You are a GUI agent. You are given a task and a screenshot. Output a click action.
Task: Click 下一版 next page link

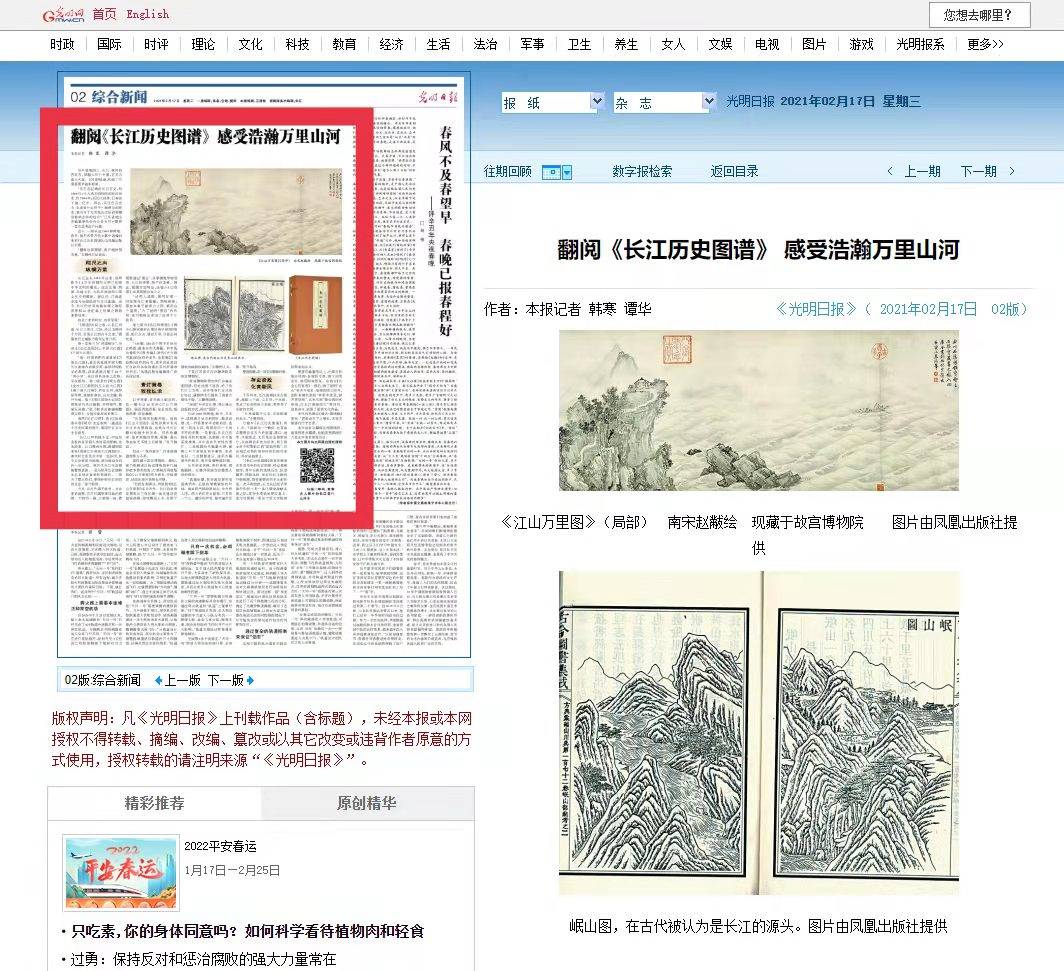click(225, 681)
